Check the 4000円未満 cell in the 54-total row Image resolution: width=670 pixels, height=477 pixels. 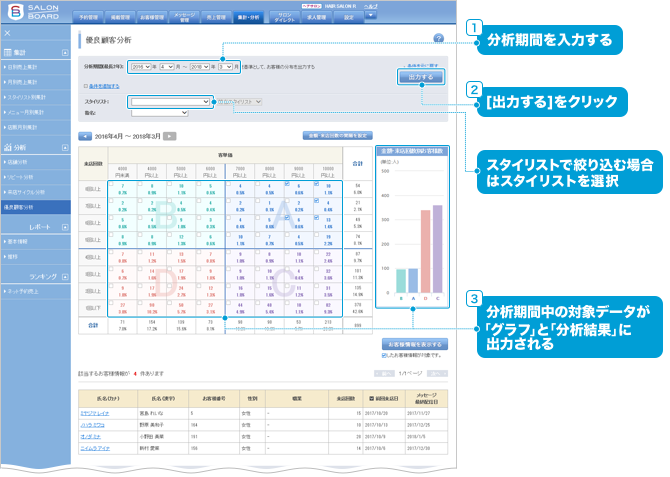[x=111, y=184]
